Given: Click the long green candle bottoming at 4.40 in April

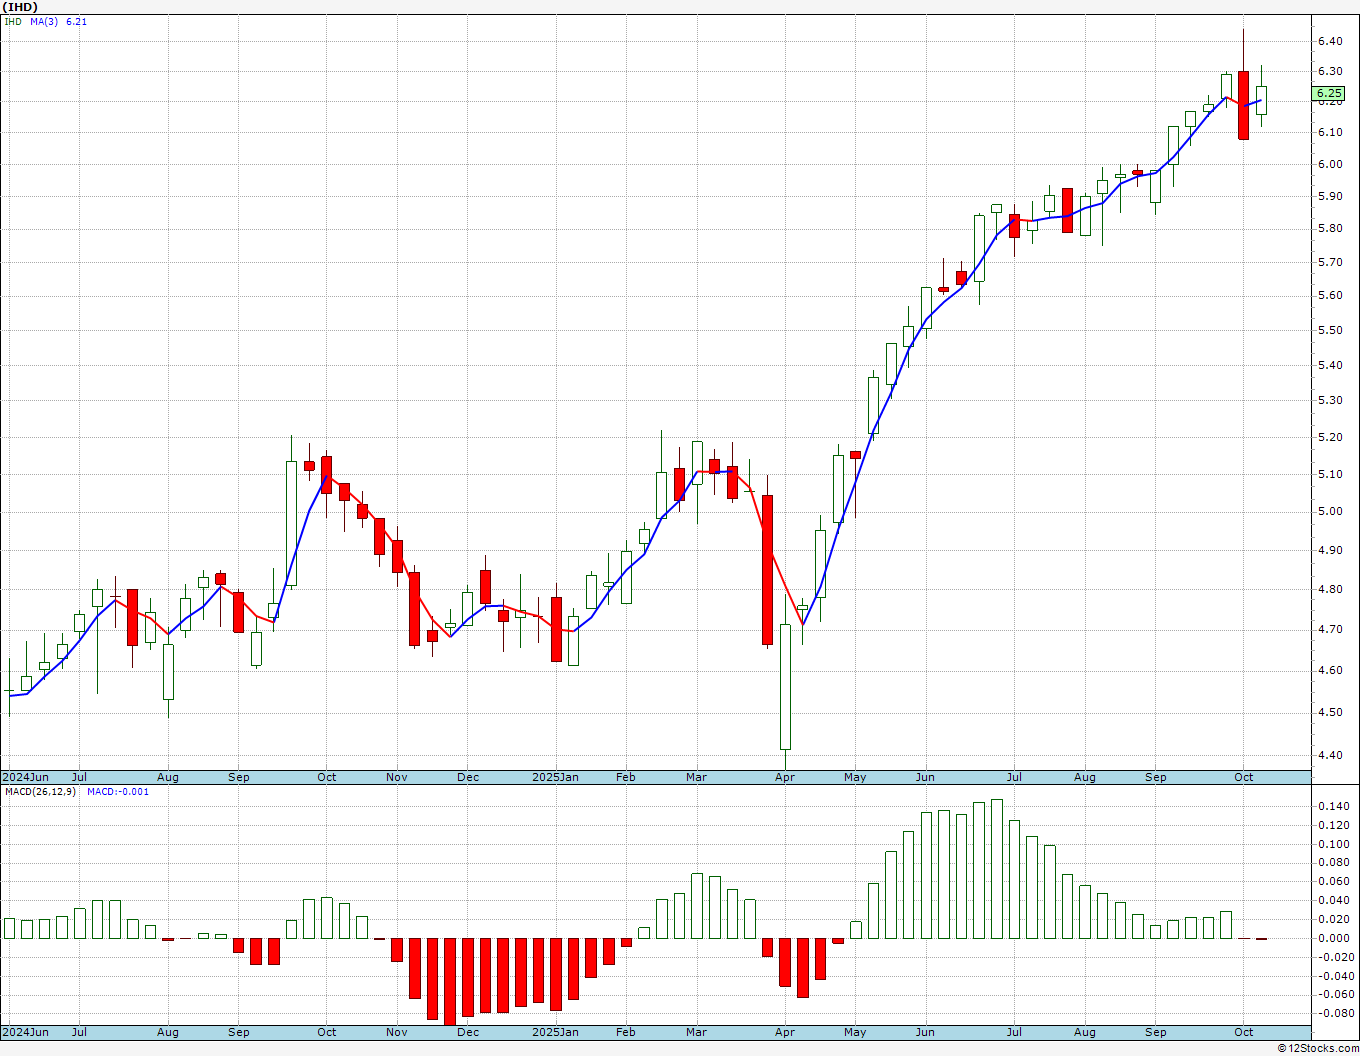Looking at the screenshot, I should [785, 687].
